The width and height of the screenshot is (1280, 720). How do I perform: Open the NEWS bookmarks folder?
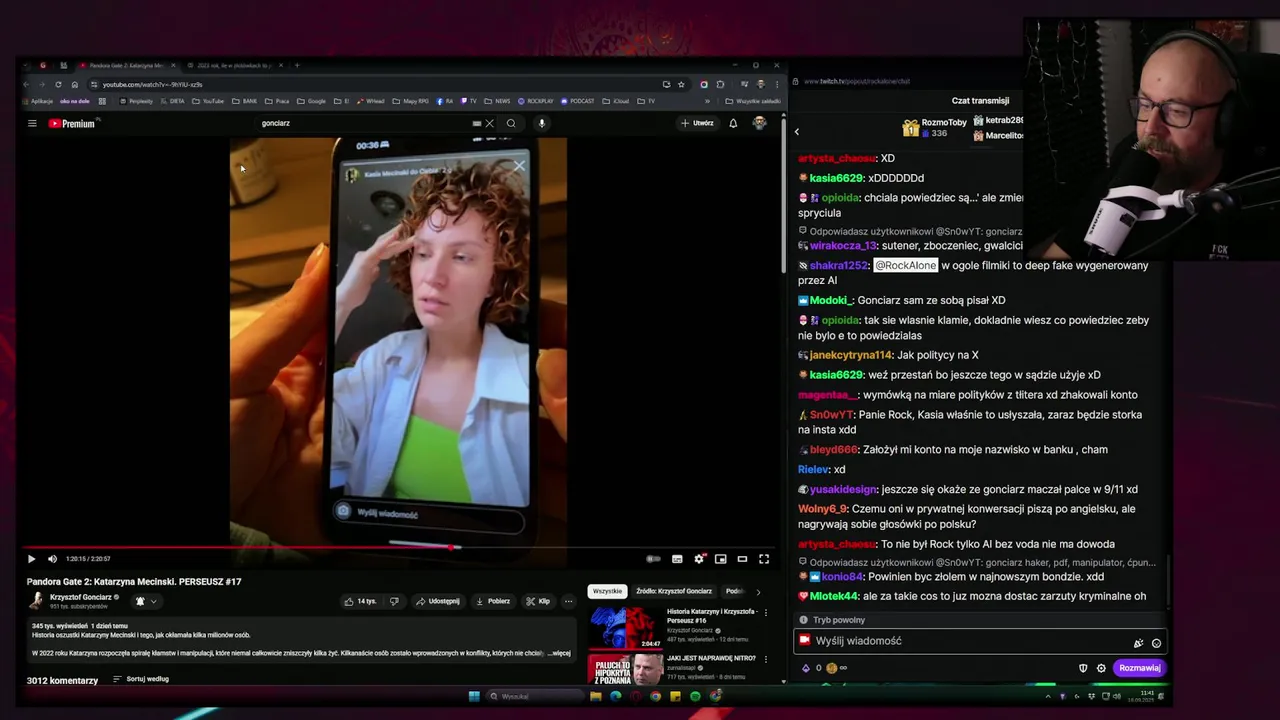click(497, 101)
